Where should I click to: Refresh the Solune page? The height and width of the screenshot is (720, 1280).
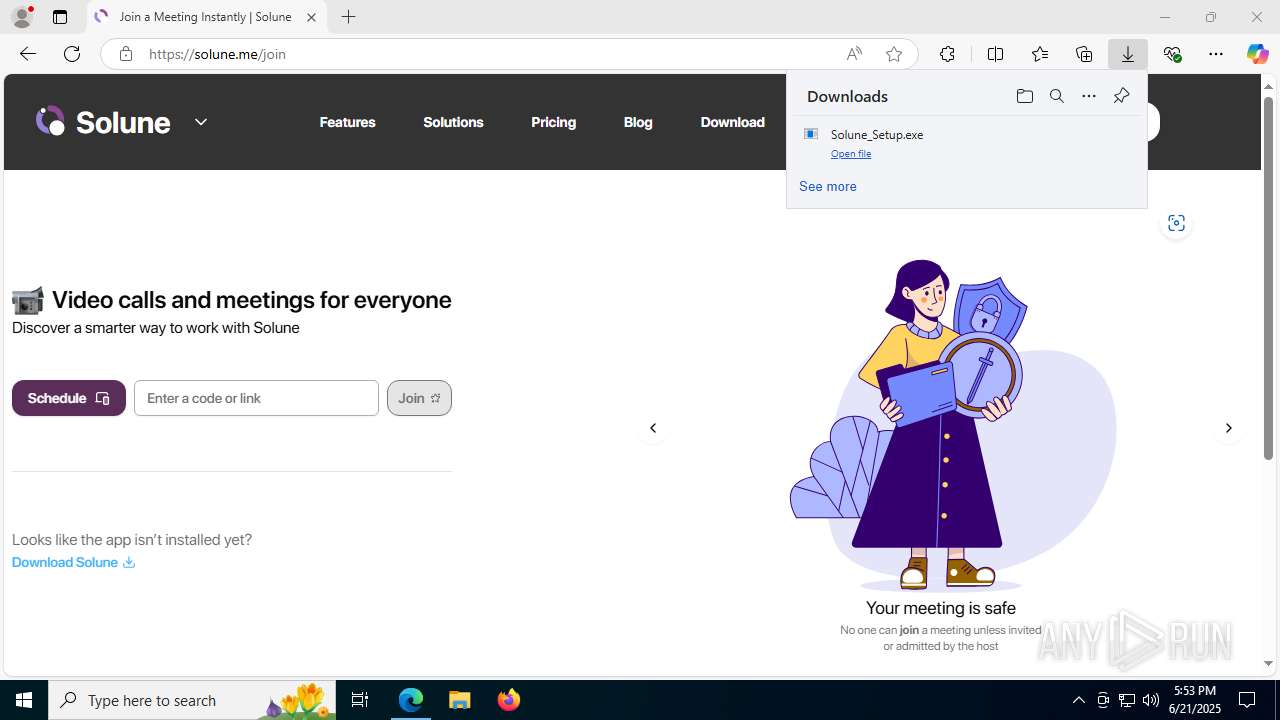click(x=72, y=54)
